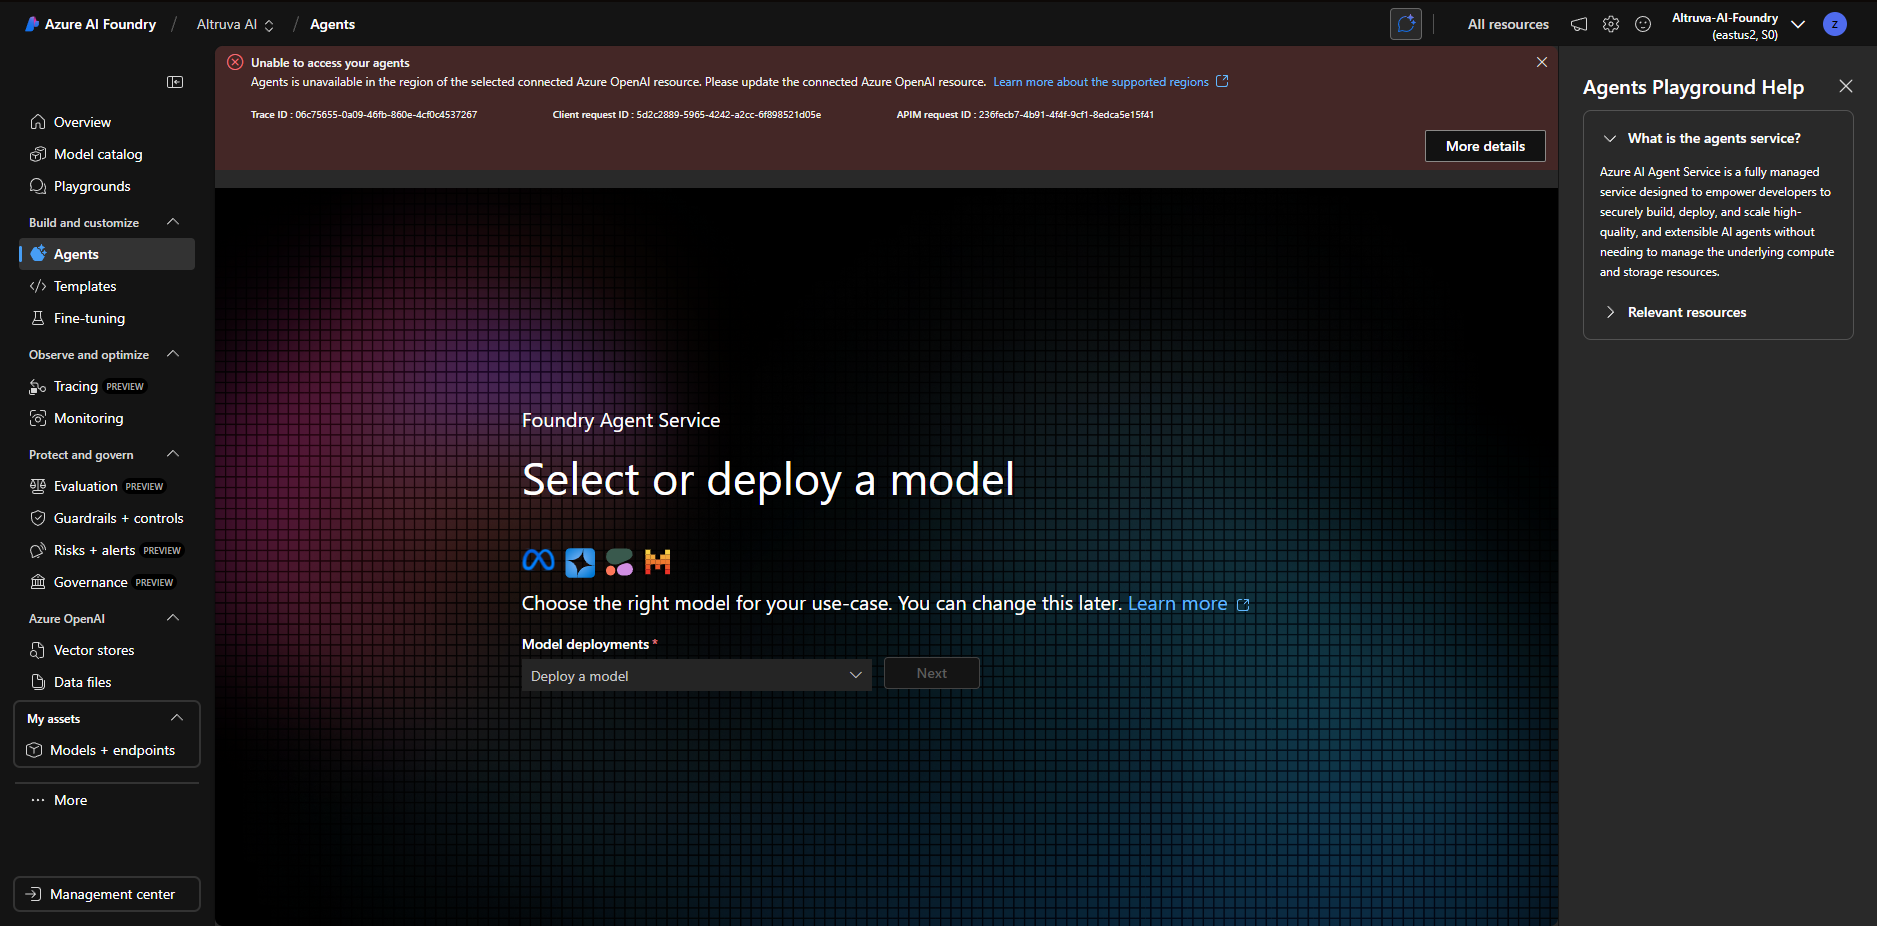This screenshot has width=1877, height=926.
Task: Select Agents in the sidebar
Action: [x=107, y=254]
